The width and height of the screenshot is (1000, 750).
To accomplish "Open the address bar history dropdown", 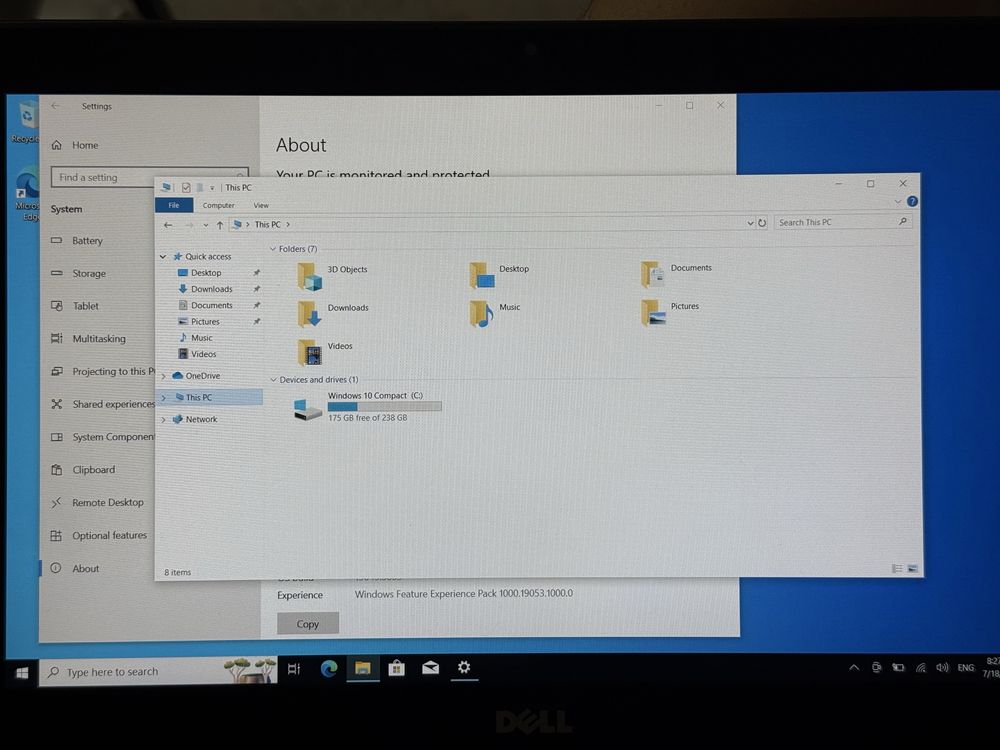I will (750, 223).
